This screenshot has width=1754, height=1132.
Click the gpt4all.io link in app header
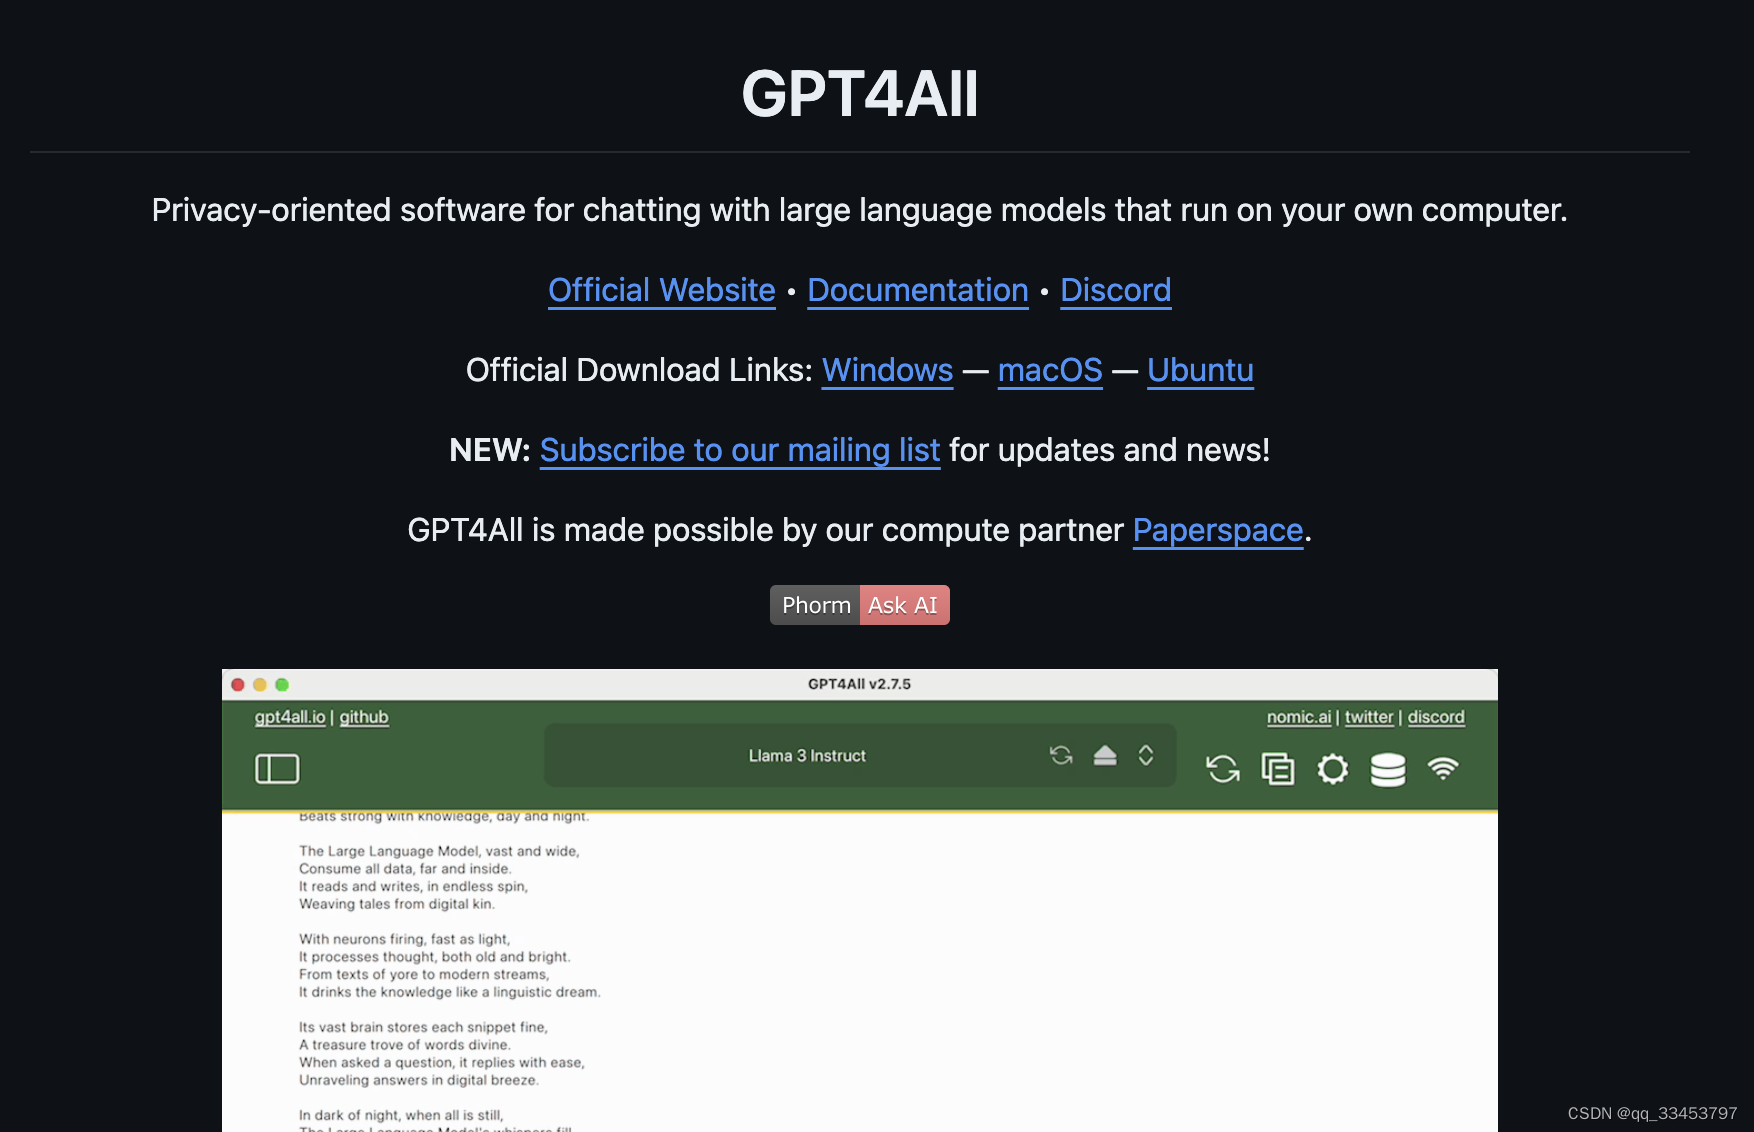[x=290, y=717]
